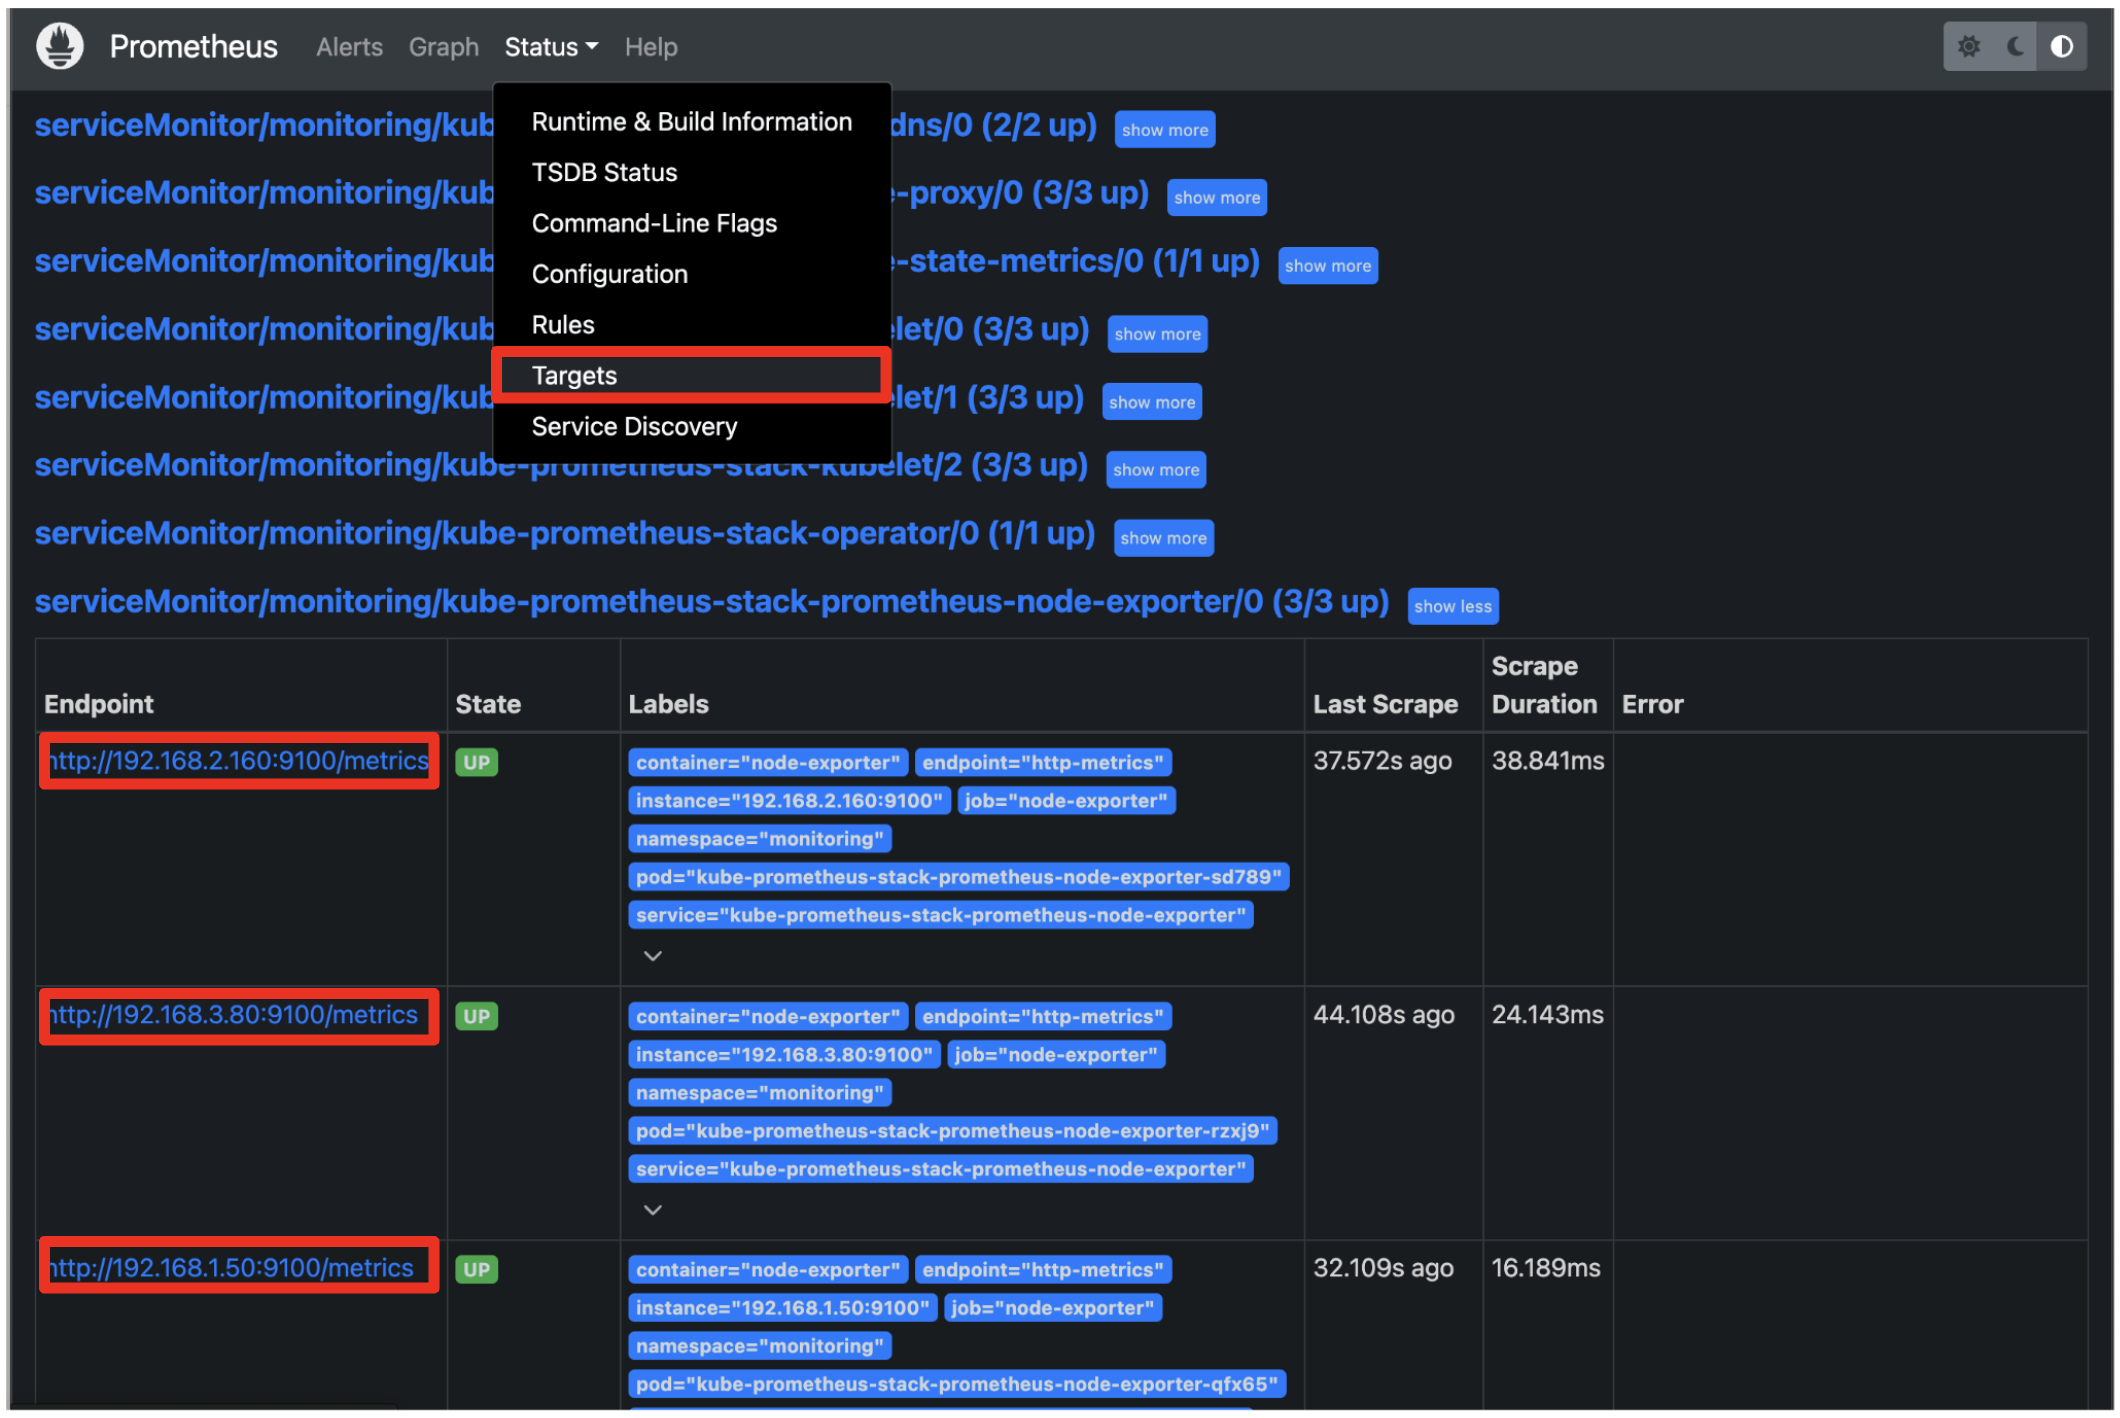Switch to light theme sun icon
The width and height of the screenshot is (2120, 1418).
tap(1967, 46)
